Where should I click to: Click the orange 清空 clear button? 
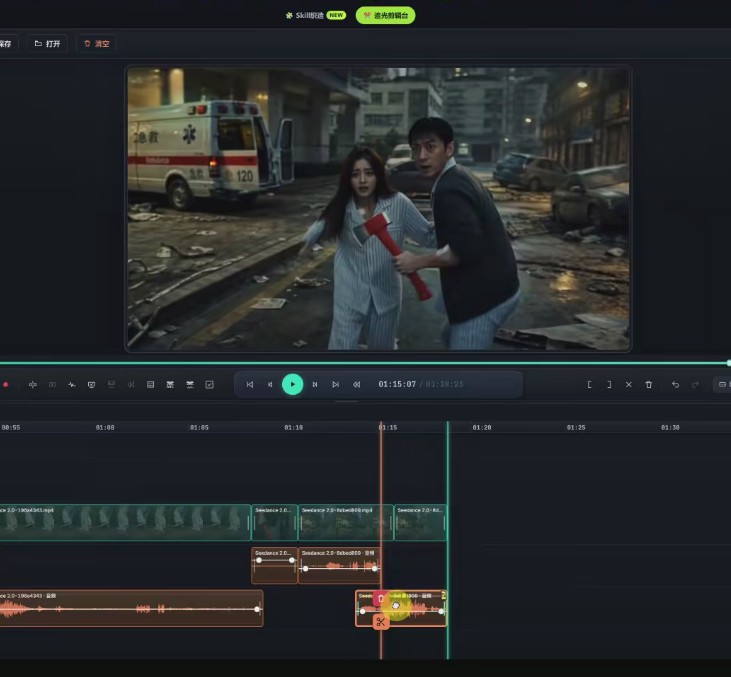pyautogui.click(x=96, y=43)
